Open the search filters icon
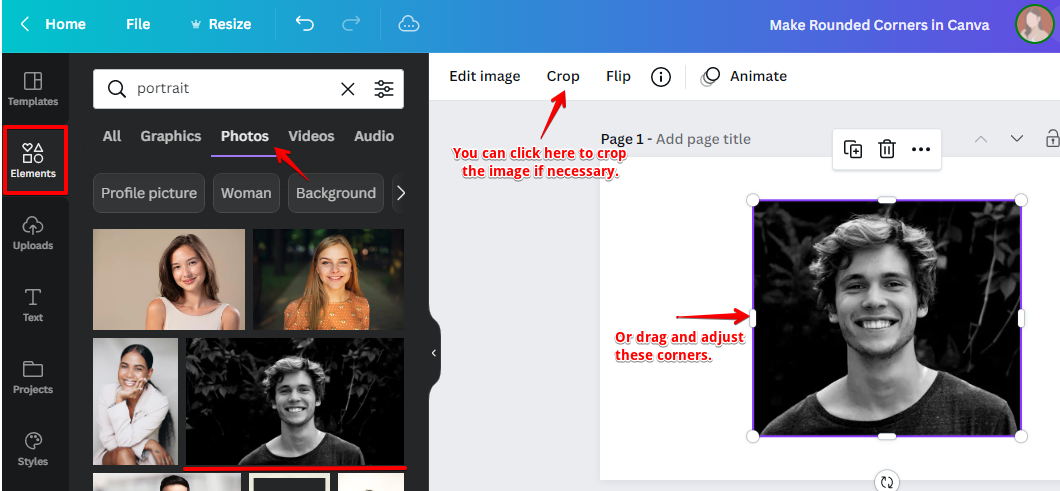Image resolution: width=1060 pixels, height=491 pixels. tap(384, 89)
